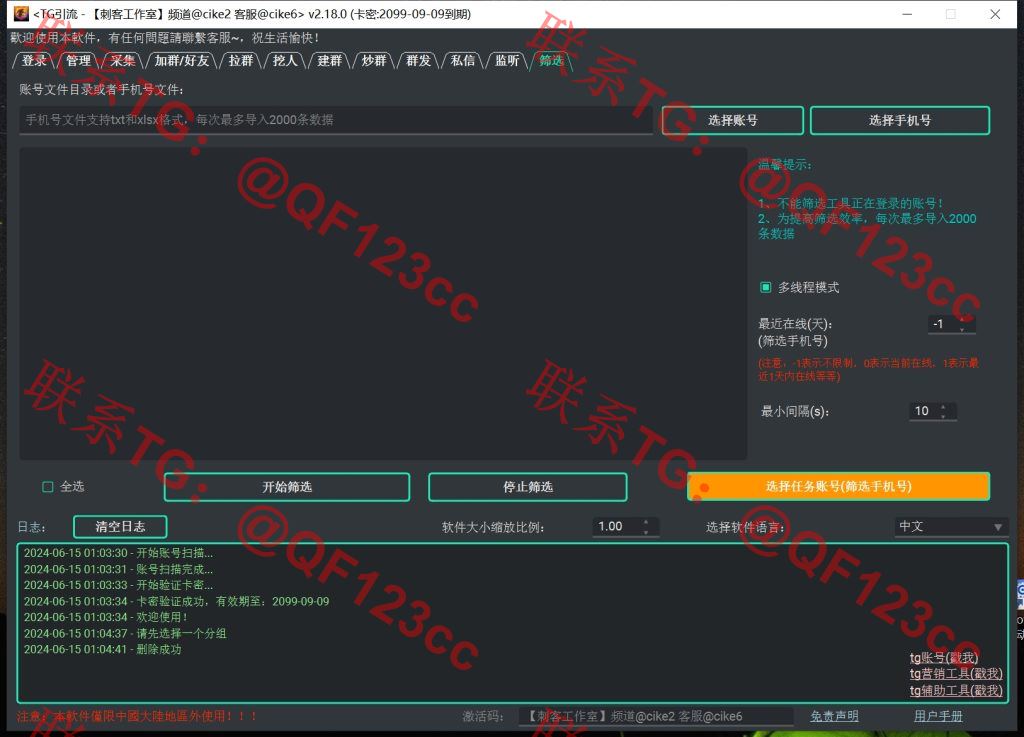Open the 私信 tab
Image resolution: width=1024 pixels, height=737 pixels.
click(462, 61)
